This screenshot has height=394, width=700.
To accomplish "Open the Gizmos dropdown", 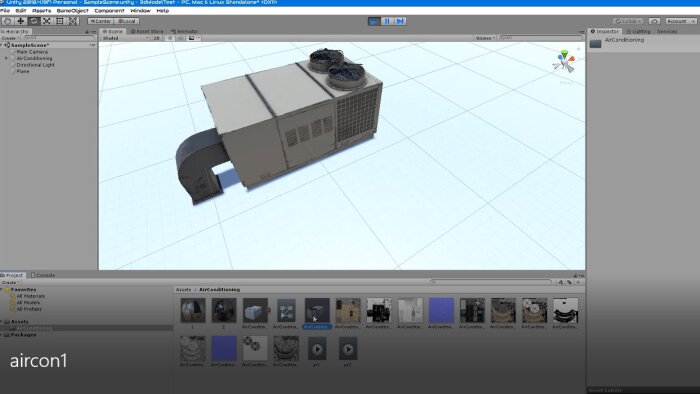I will tap(485, 38).
